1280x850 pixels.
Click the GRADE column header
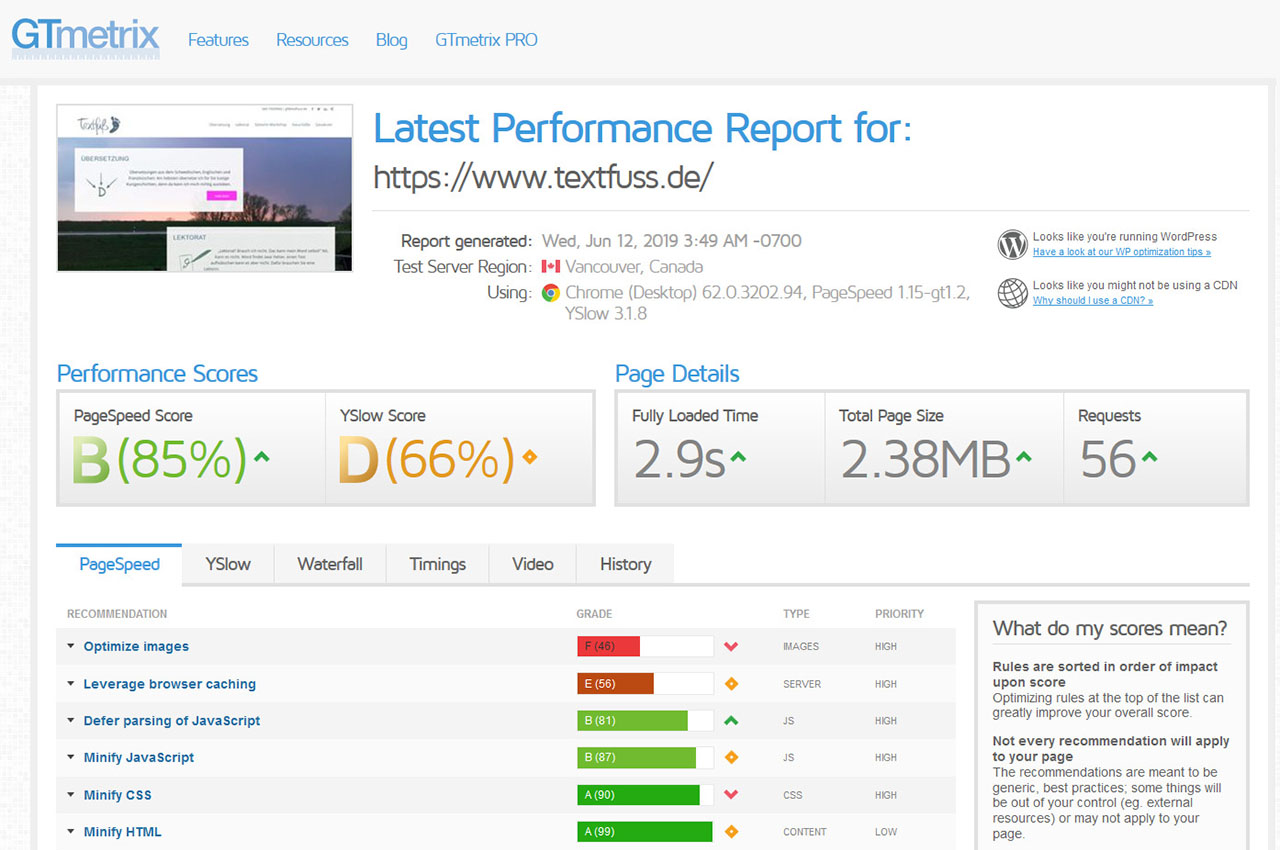[x=594, y=614]
